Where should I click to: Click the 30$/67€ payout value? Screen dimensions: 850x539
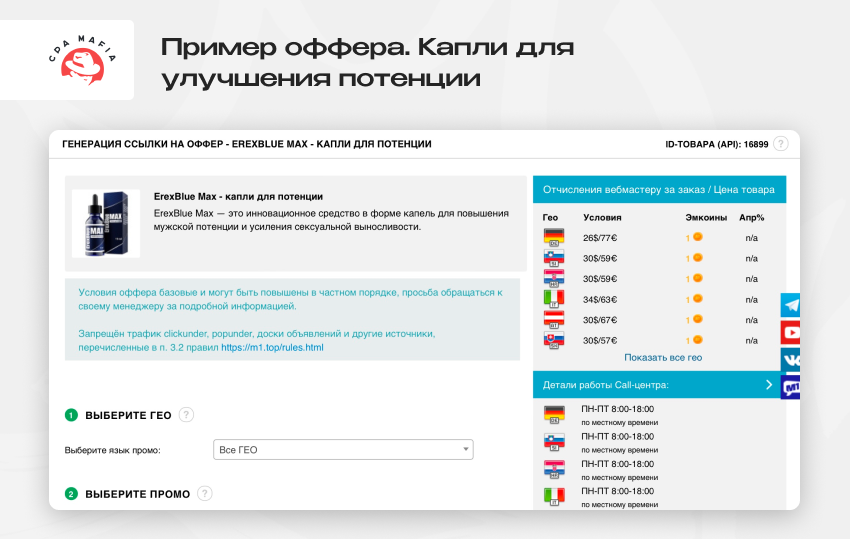[600, 320]
